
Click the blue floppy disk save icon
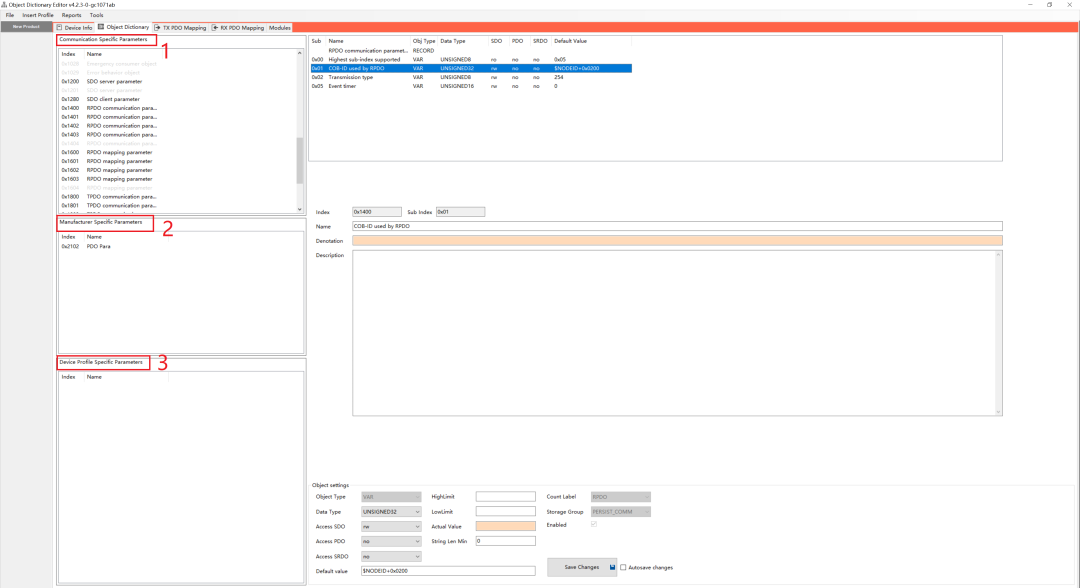coord(613,567)
